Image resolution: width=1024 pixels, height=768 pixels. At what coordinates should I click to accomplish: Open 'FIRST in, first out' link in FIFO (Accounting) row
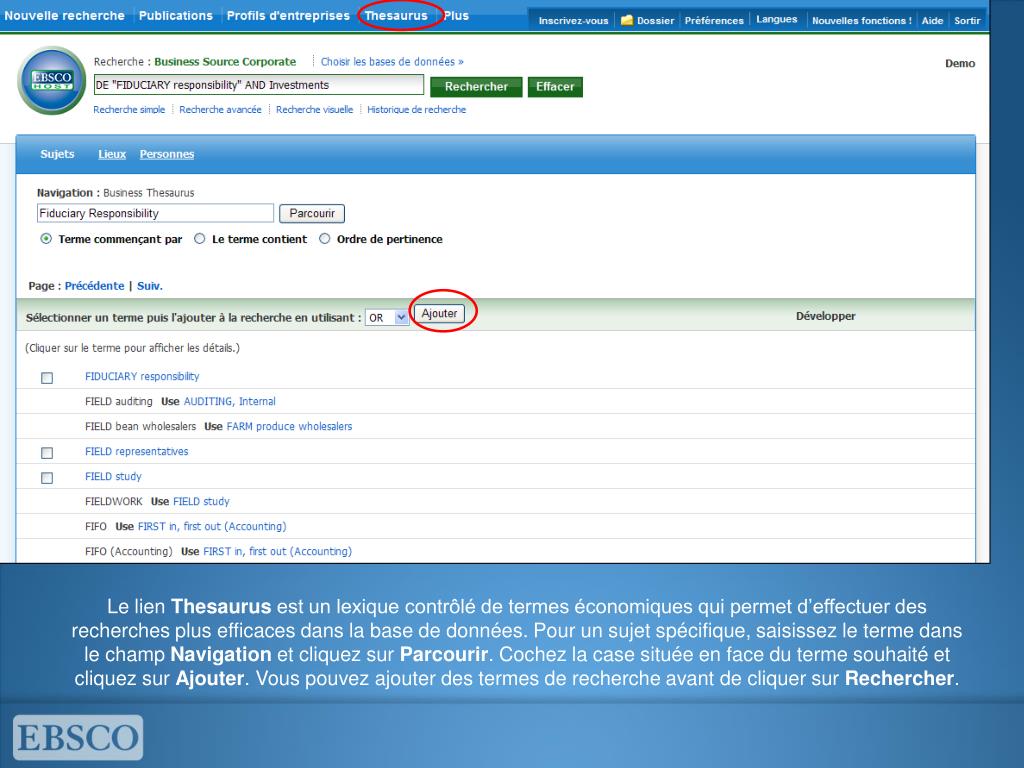coord(277,551)
